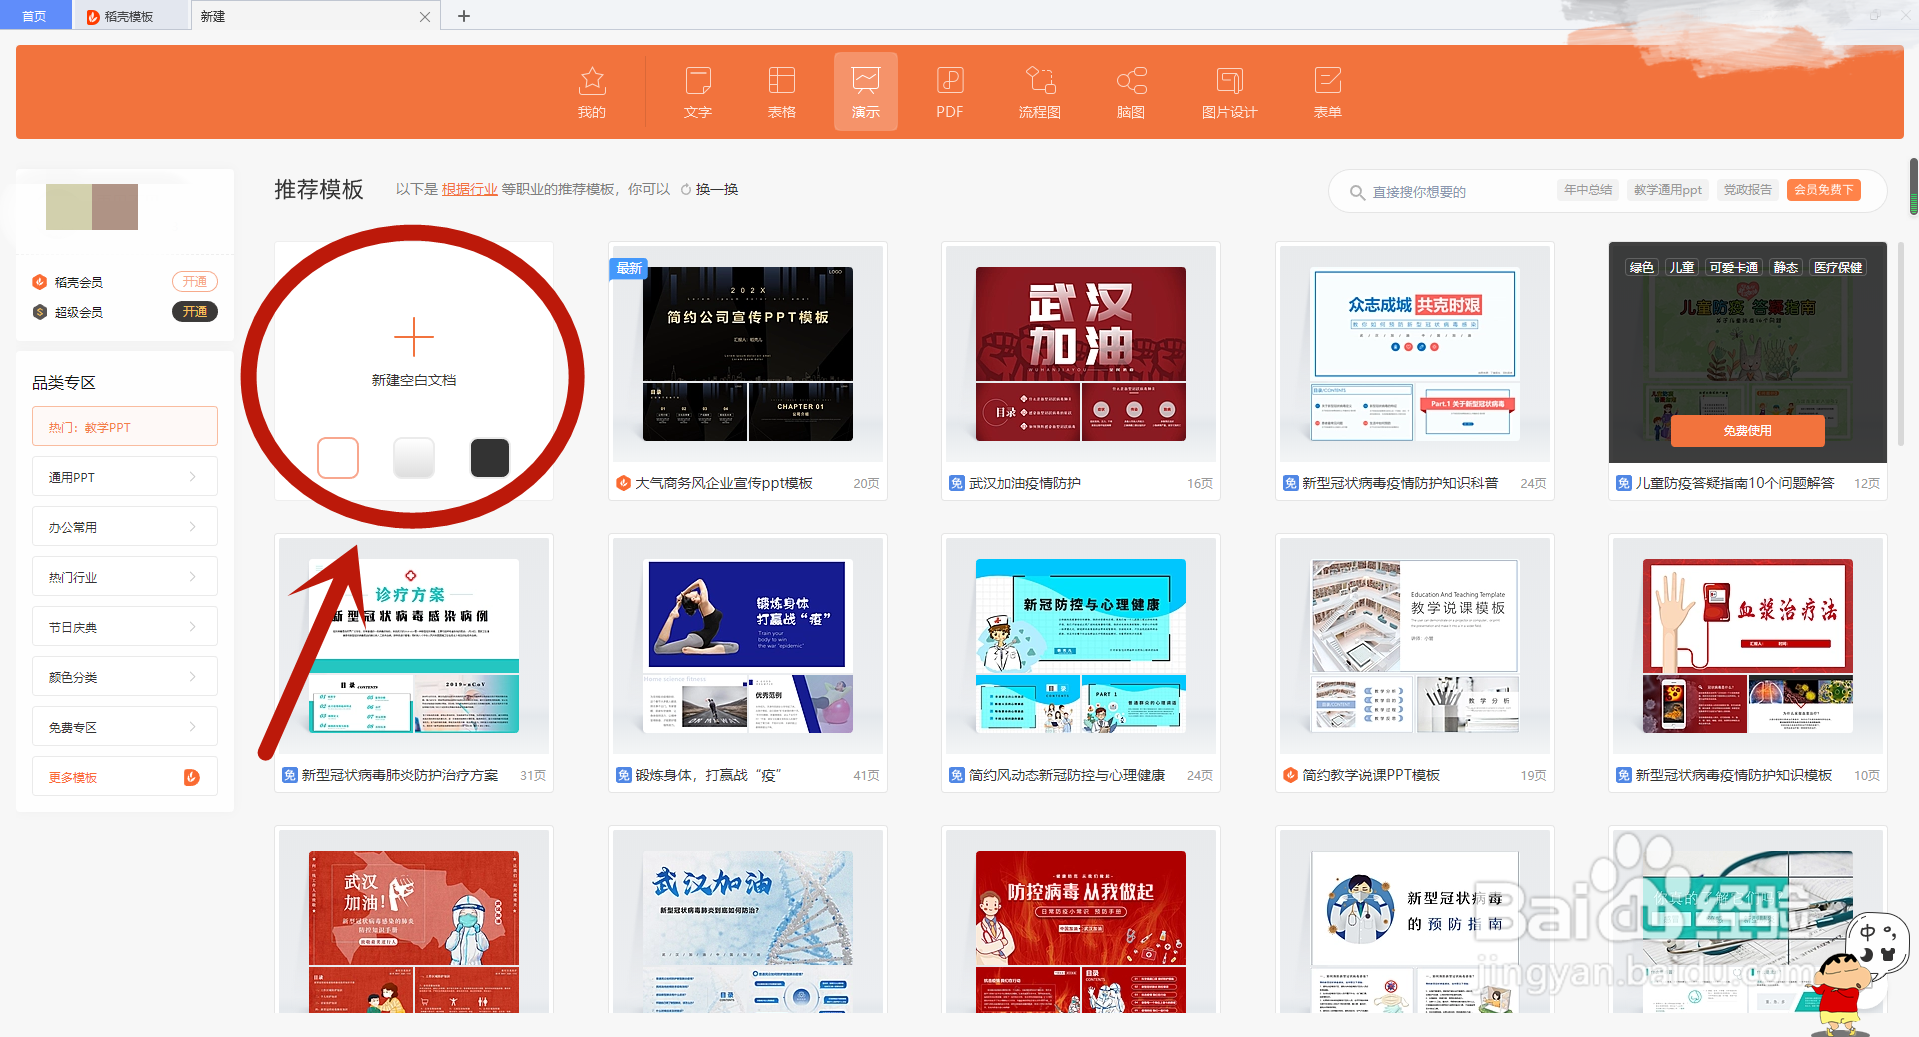Image resolution: width=1919 pixels, height=1037 pixels.
Task: Open the 文字 document creation icon
Action: 697,91
